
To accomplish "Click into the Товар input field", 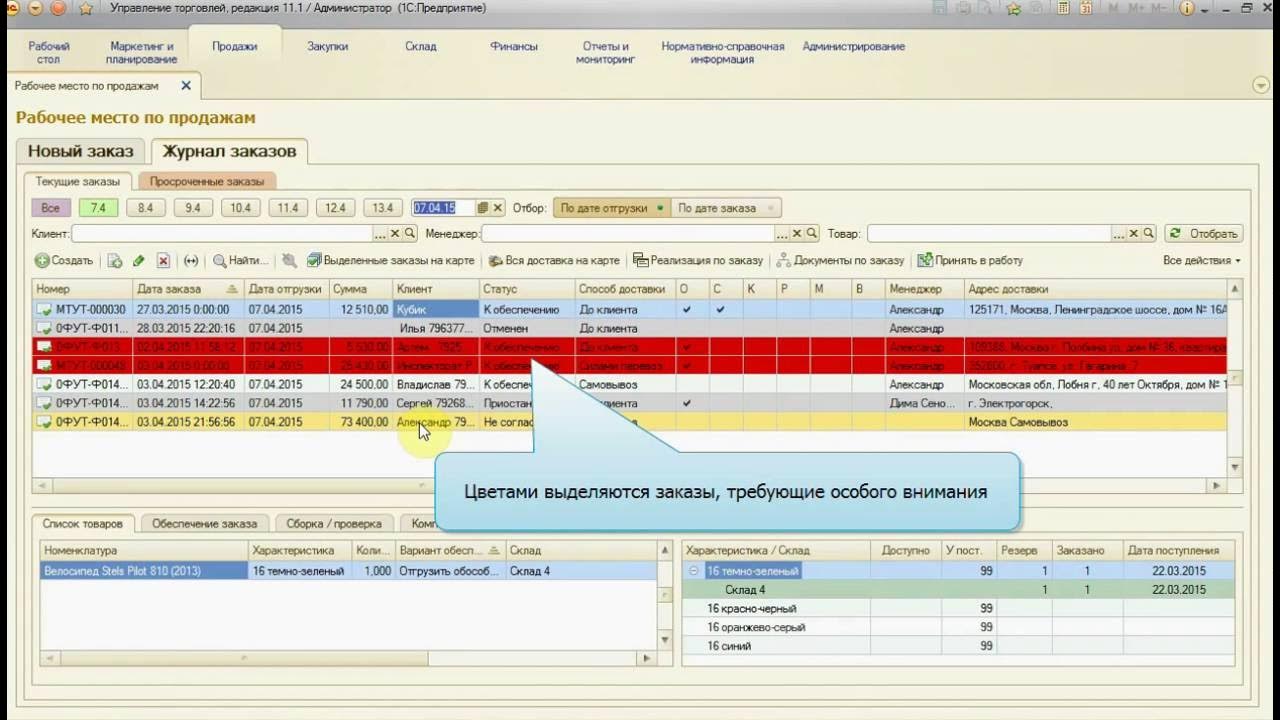I will (989, 233).
